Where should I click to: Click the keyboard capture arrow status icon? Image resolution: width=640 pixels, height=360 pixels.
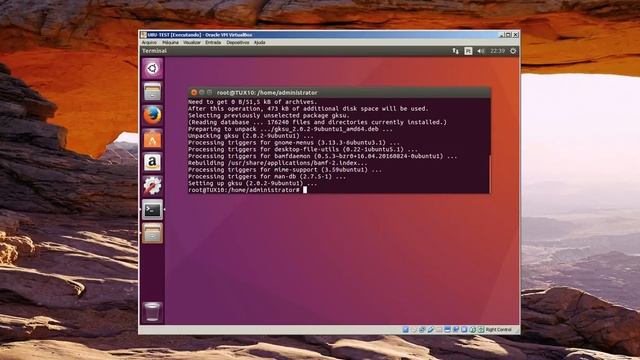[x=481, y=329]
